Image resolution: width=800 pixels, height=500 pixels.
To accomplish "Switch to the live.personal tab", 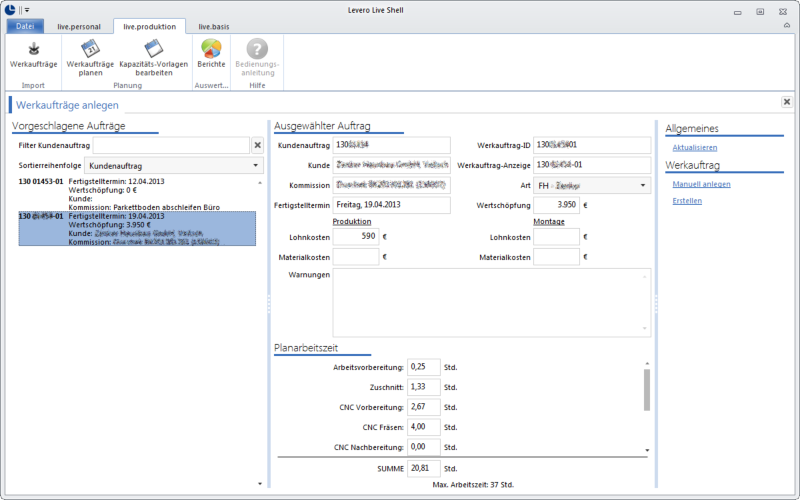I will (79, 27).
